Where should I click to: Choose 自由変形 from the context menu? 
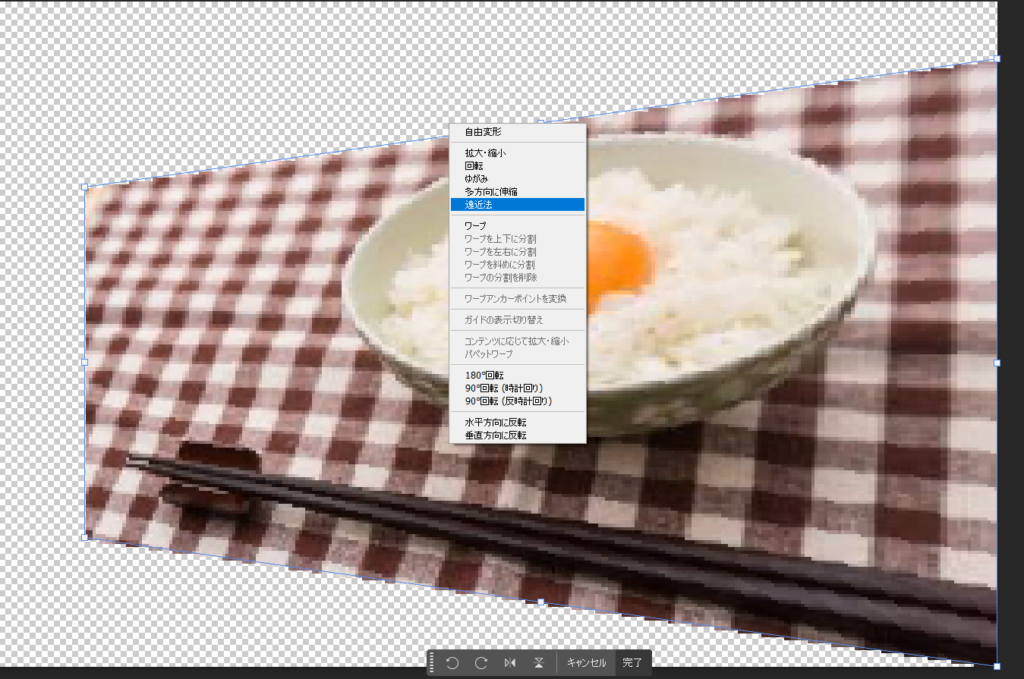point(483,132)
